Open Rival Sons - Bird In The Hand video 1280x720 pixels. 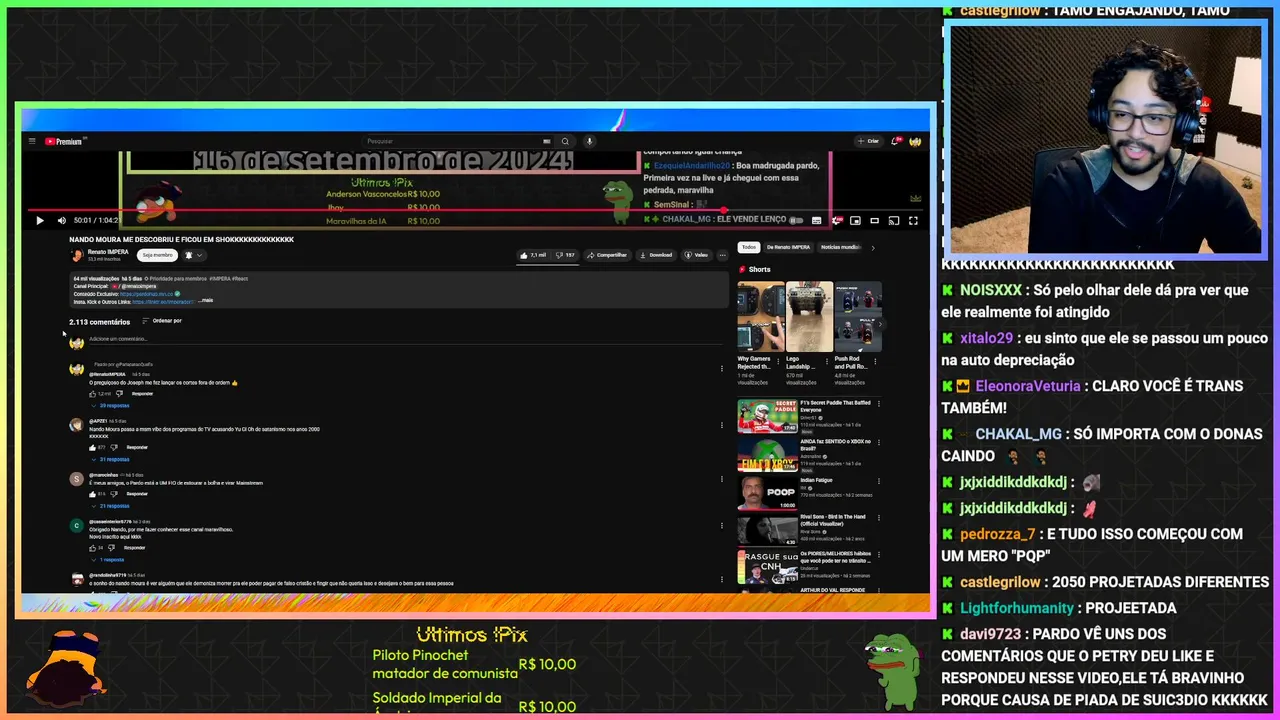click(767, 531)
